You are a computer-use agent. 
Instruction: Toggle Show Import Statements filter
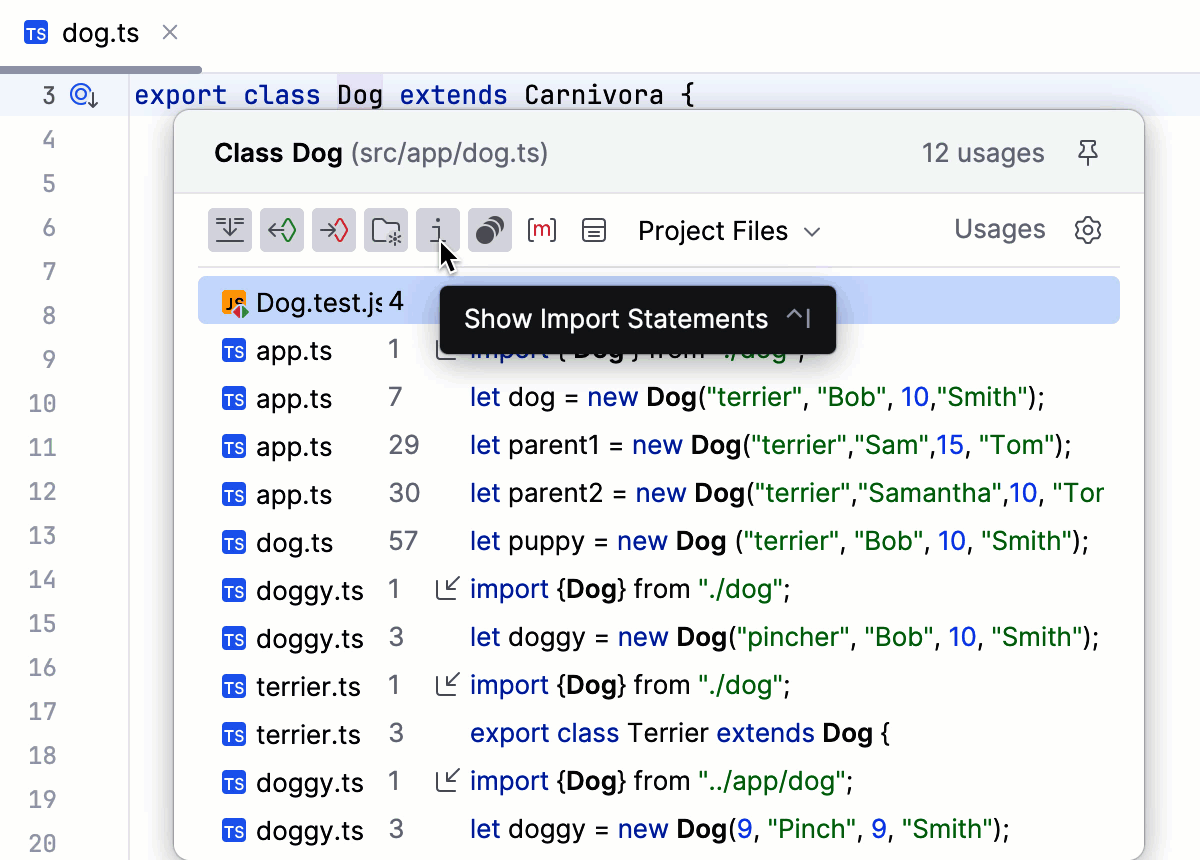click(438, 230)
